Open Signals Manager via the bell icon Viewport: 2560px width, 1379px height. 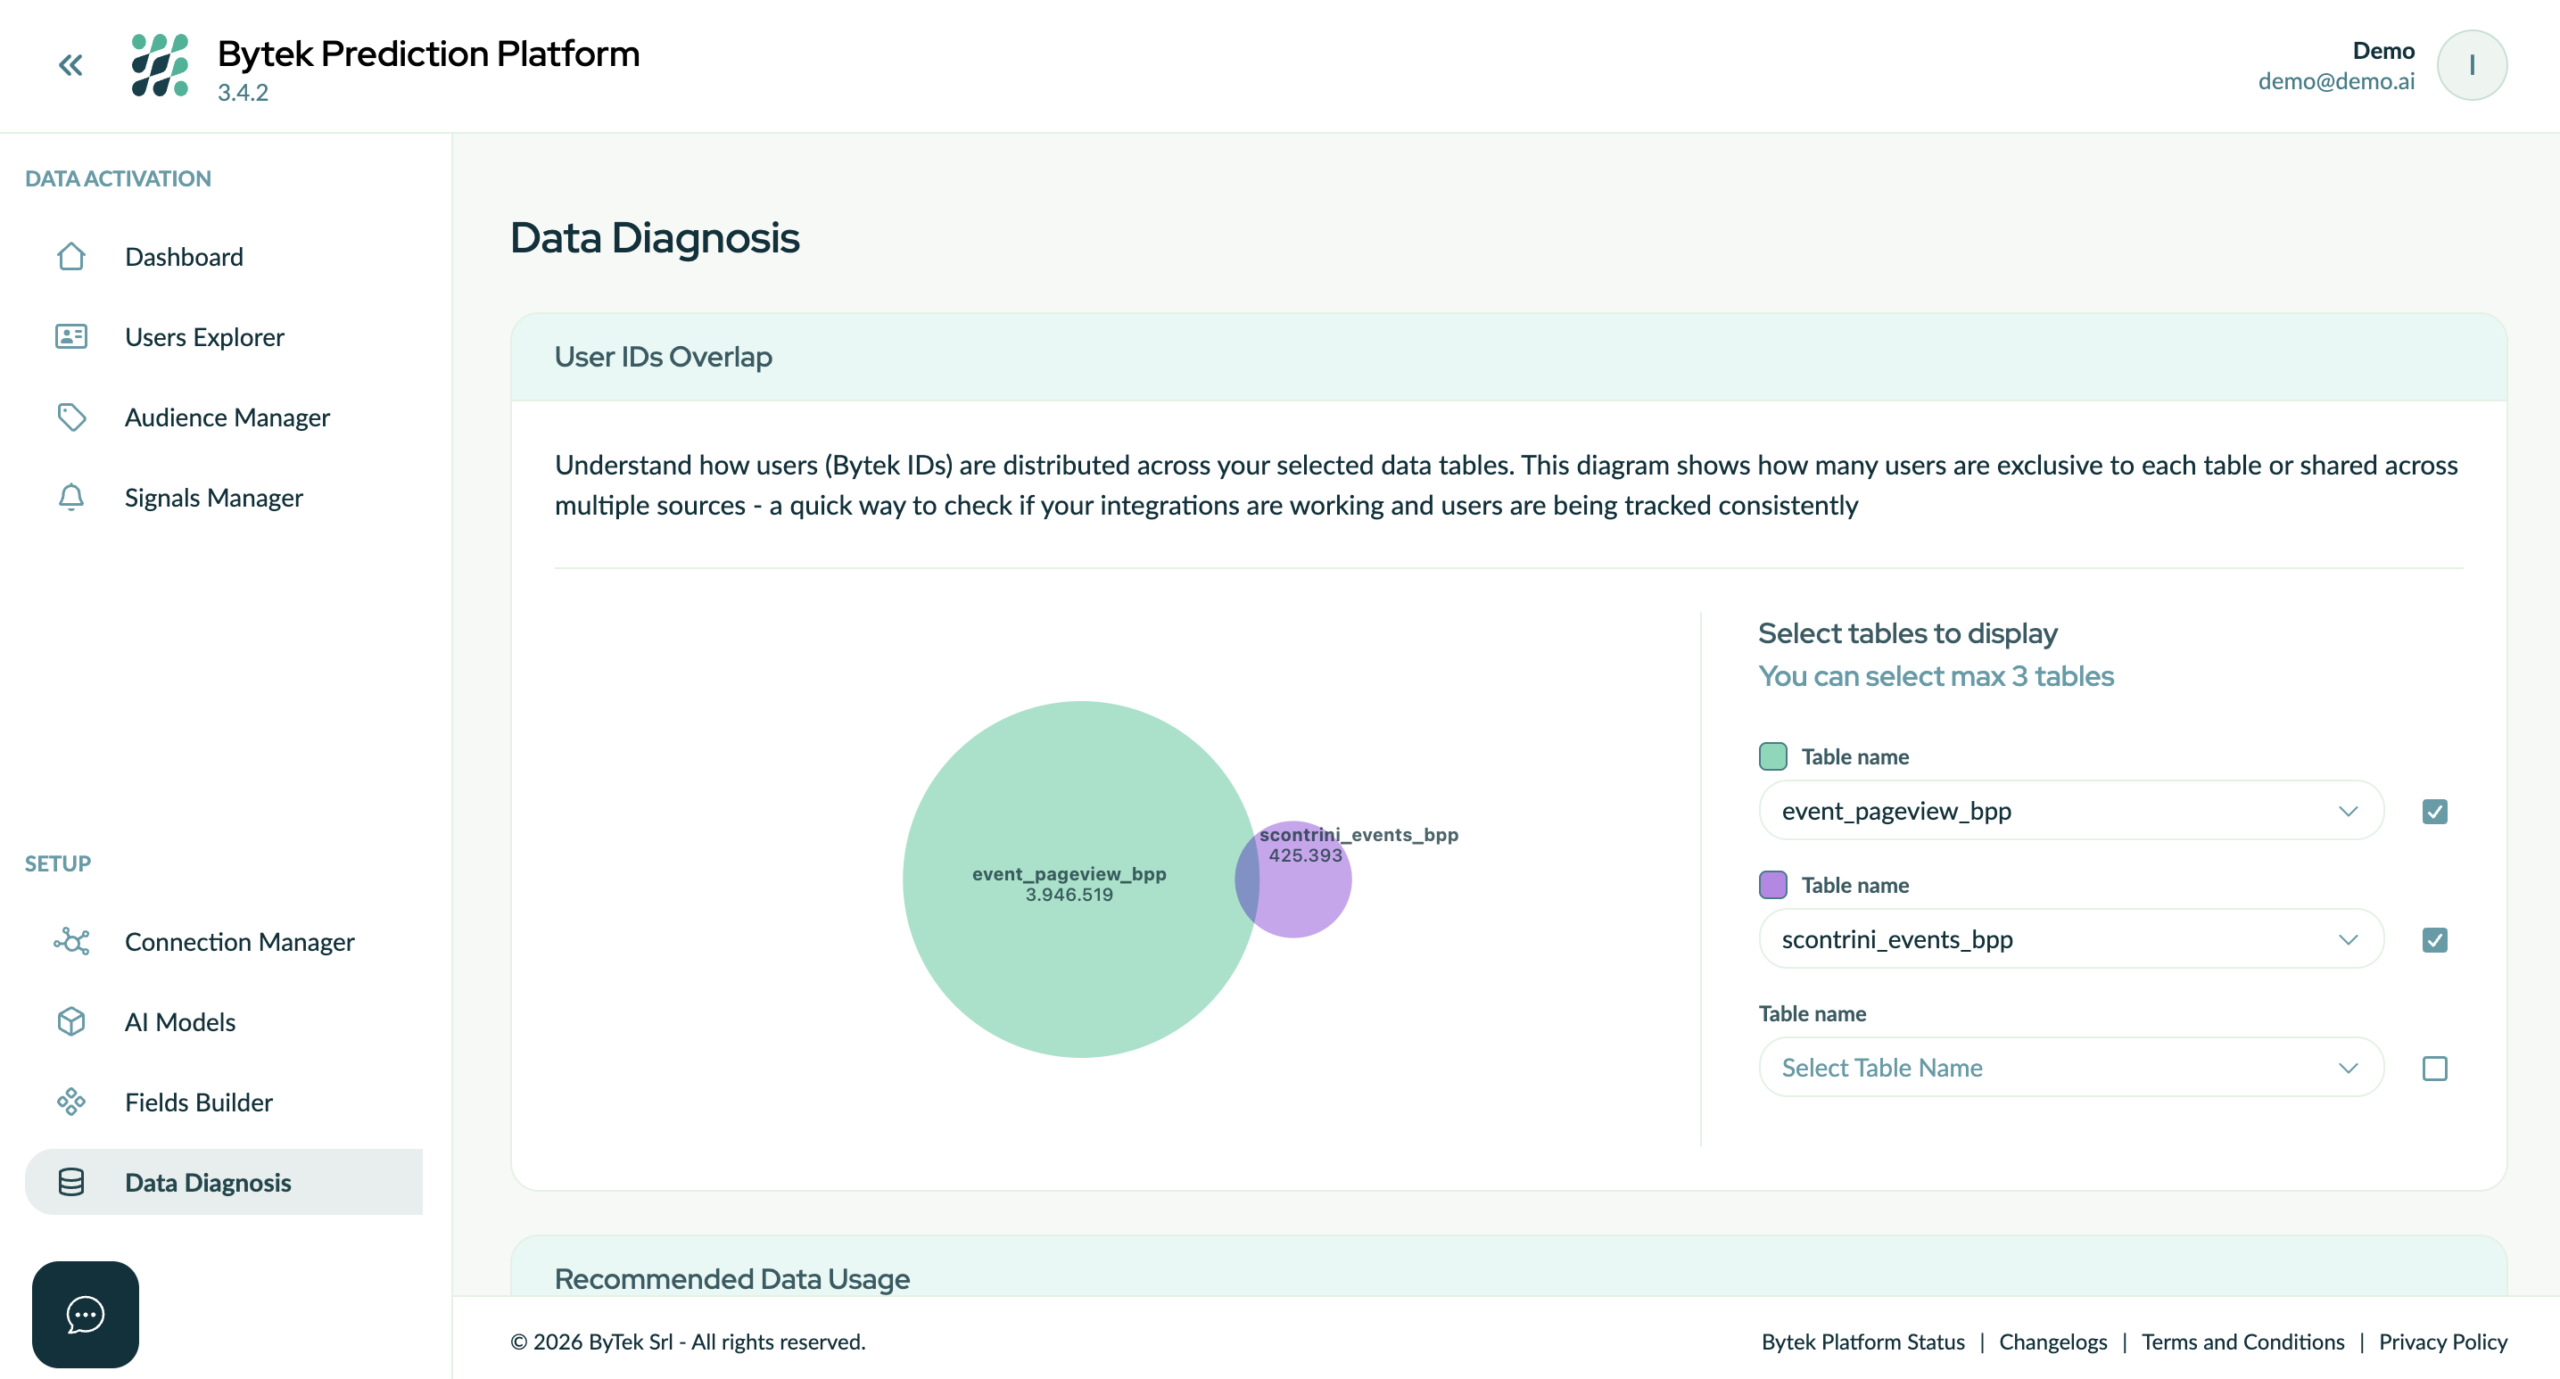(71, 497)
